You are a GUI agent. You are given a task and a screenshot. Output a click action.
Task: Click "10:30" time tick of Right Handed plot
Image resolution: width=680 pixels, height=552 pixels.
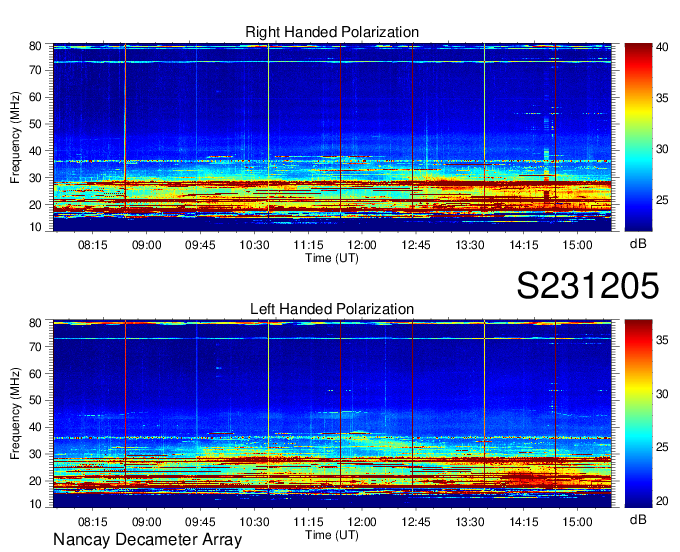point(254,245)
